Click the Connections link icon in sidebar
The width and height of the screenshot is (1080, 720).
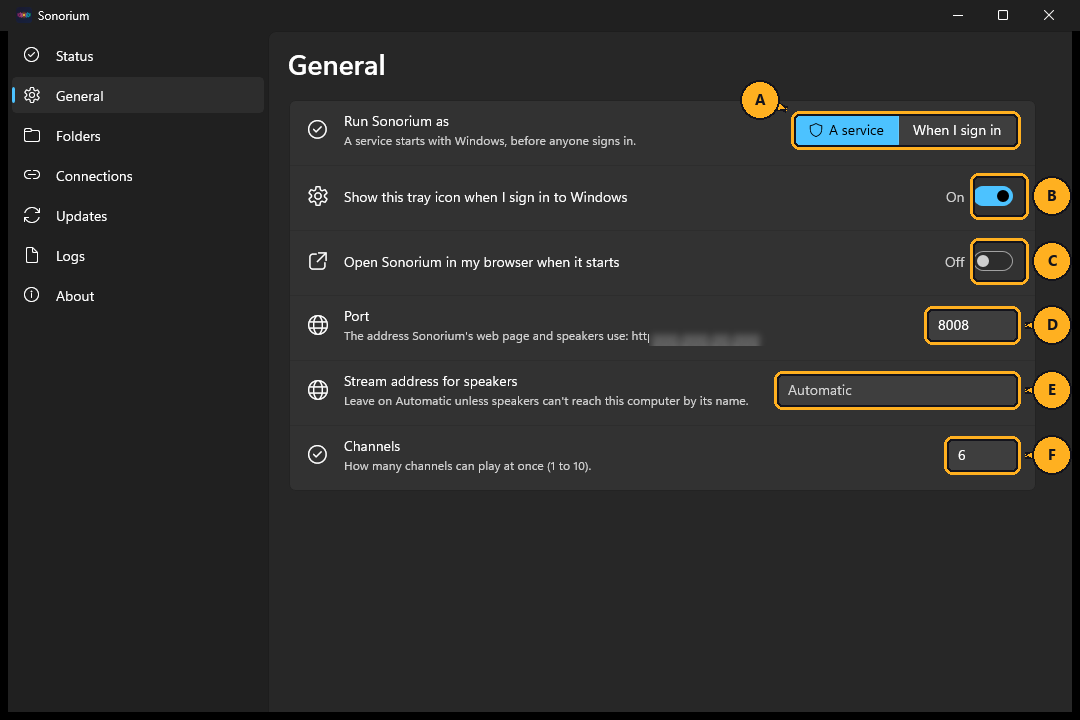(32, 175)
